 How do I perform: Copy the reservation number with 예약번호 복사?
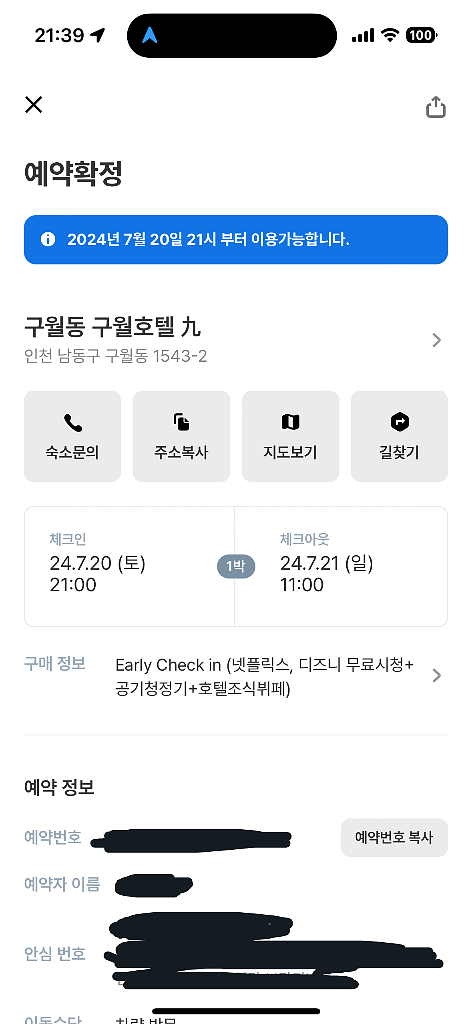394,837
